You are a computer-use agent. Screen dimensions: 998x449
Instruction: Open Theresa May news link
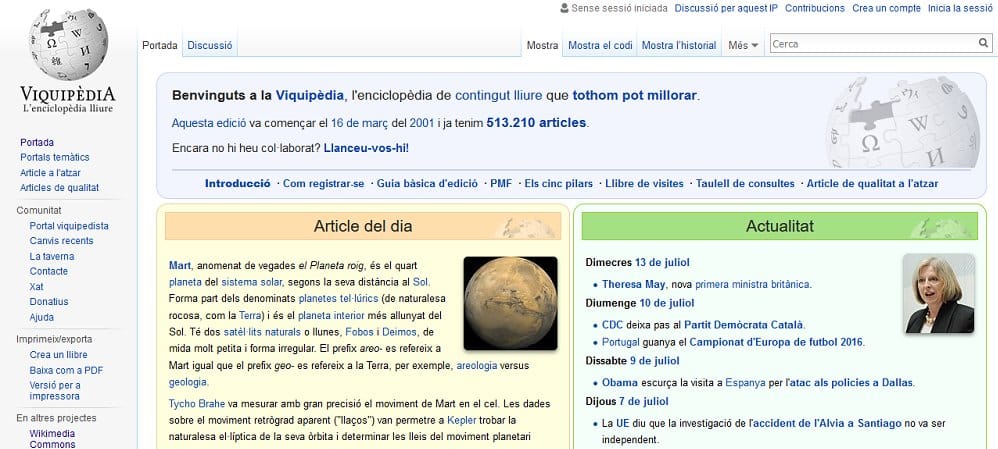click(634, 285)
